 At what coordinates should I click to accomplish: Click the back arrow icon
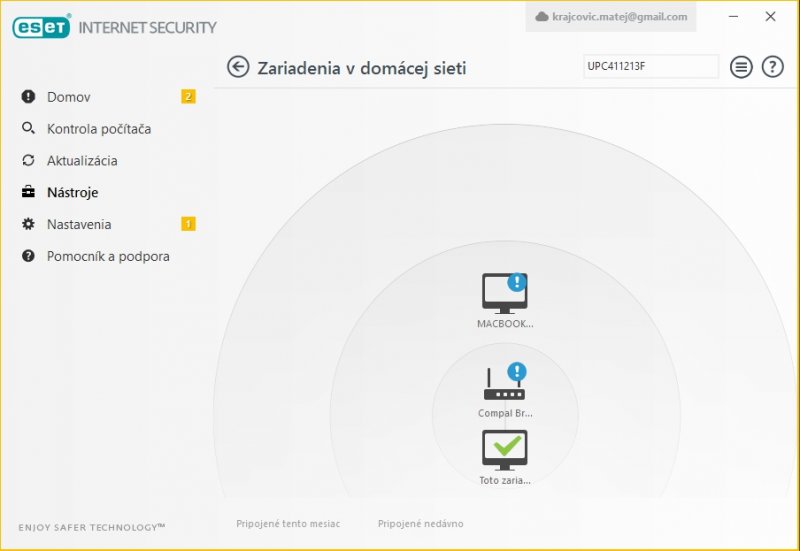click(x=238, y=67)
